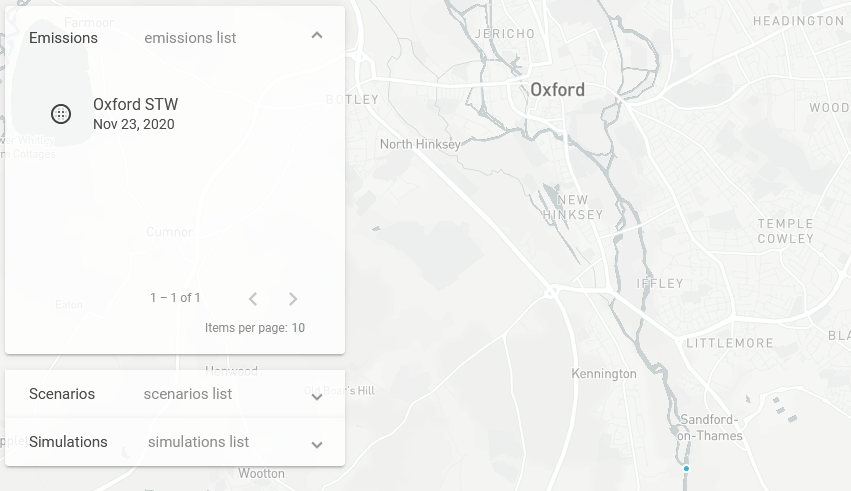Click the North Hinksey map label
The image size is (851, 491).
pos(420,144)
